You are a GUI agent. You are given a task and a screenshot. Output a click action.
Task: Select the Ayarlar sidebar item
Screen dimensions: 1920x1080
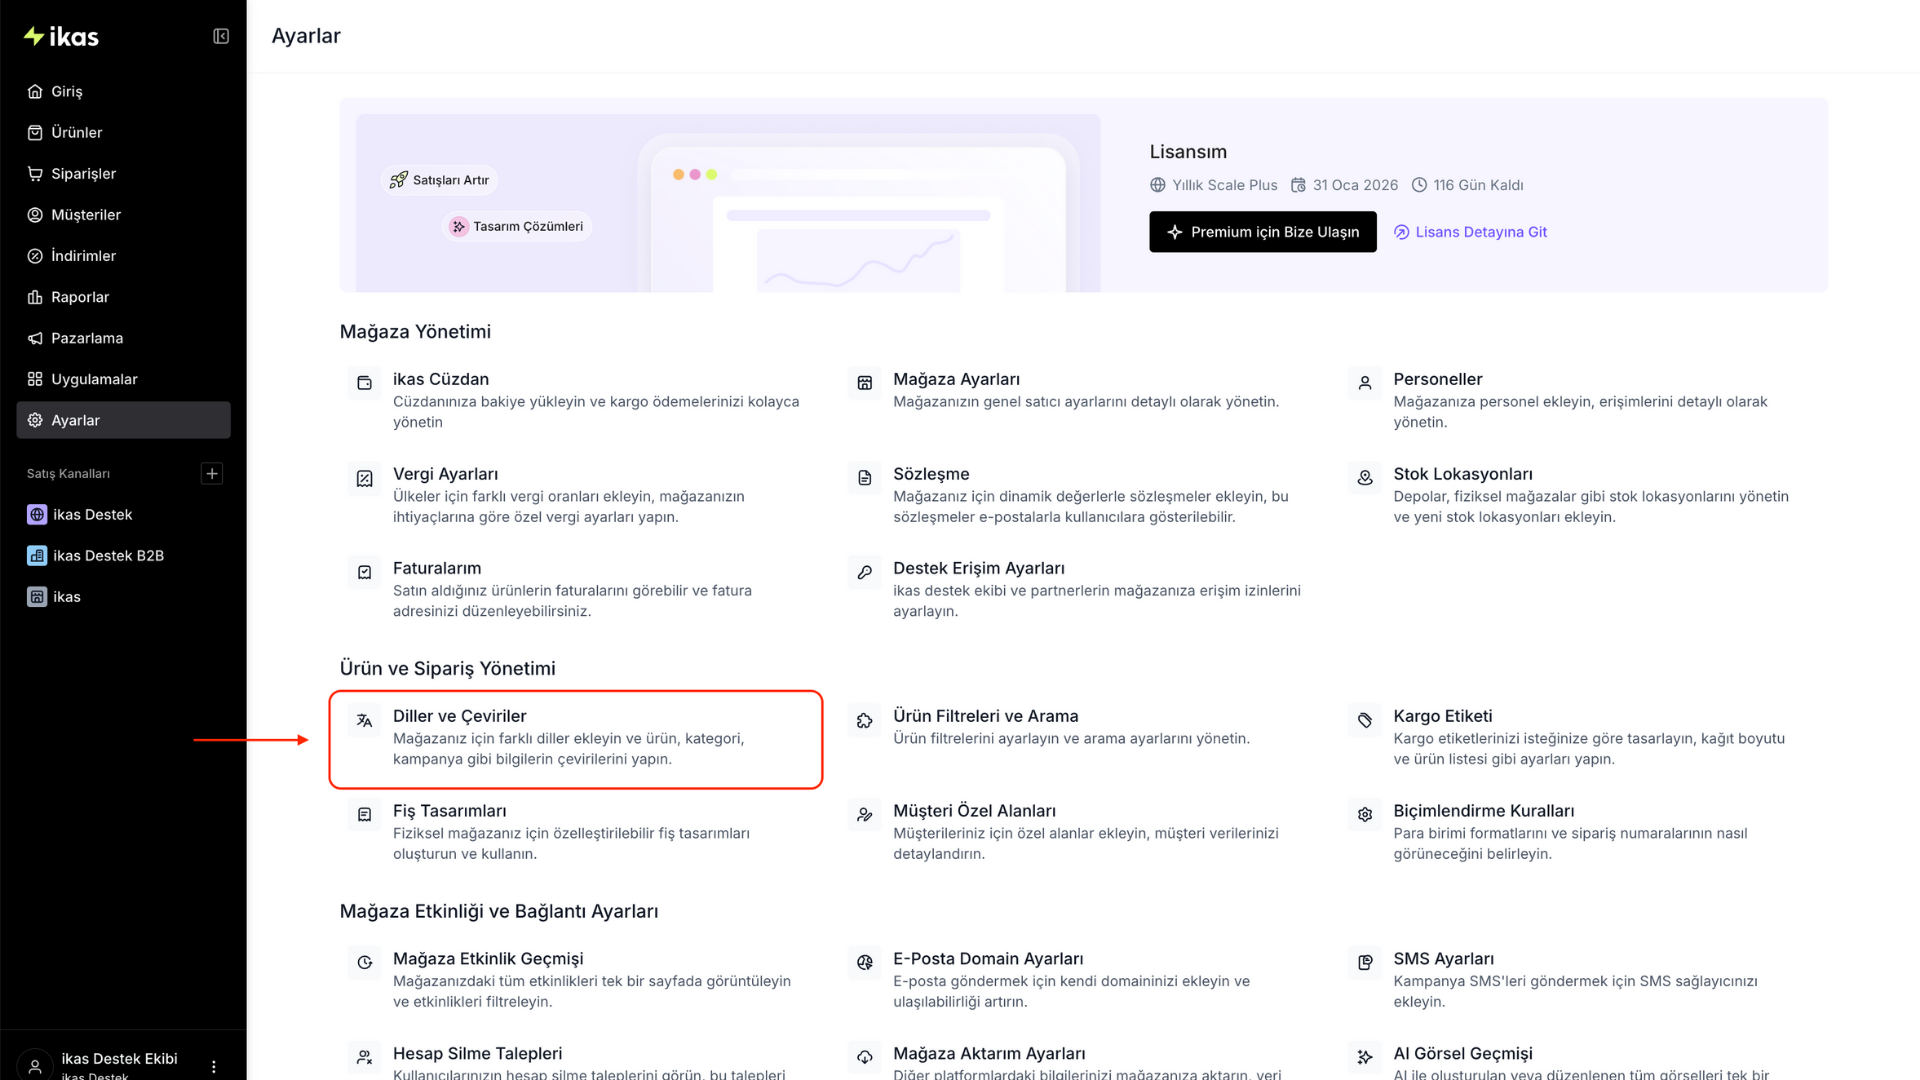point(123,420)
